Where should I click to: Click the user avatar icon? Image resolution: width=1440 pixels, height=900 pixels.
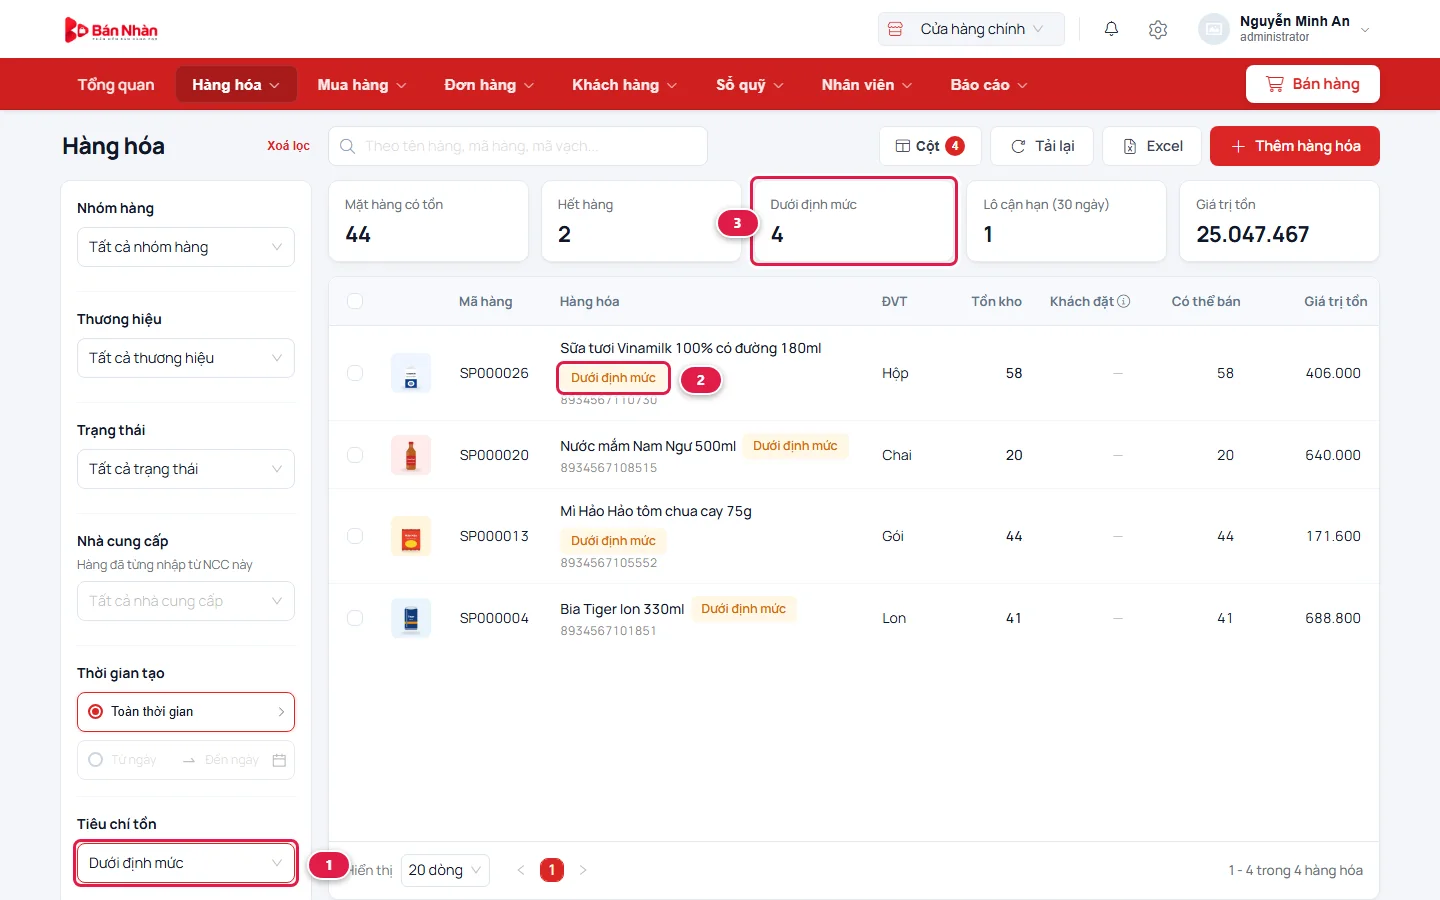(1213, 29)
